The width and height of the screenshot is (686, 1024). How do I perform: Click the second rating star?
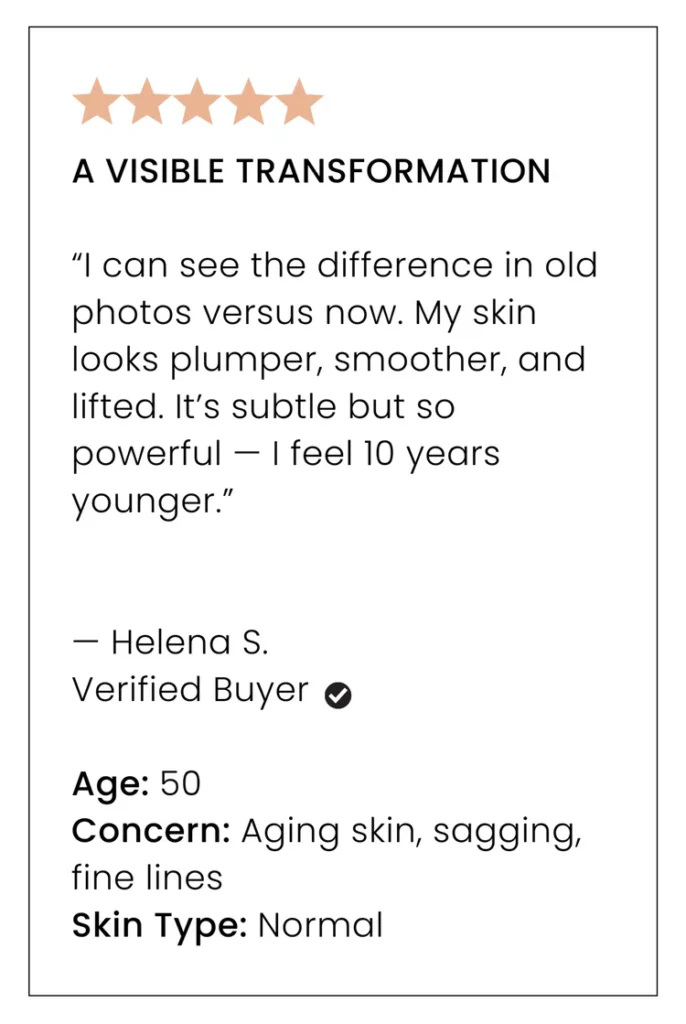pyautogui.click(x=147, y=102)
